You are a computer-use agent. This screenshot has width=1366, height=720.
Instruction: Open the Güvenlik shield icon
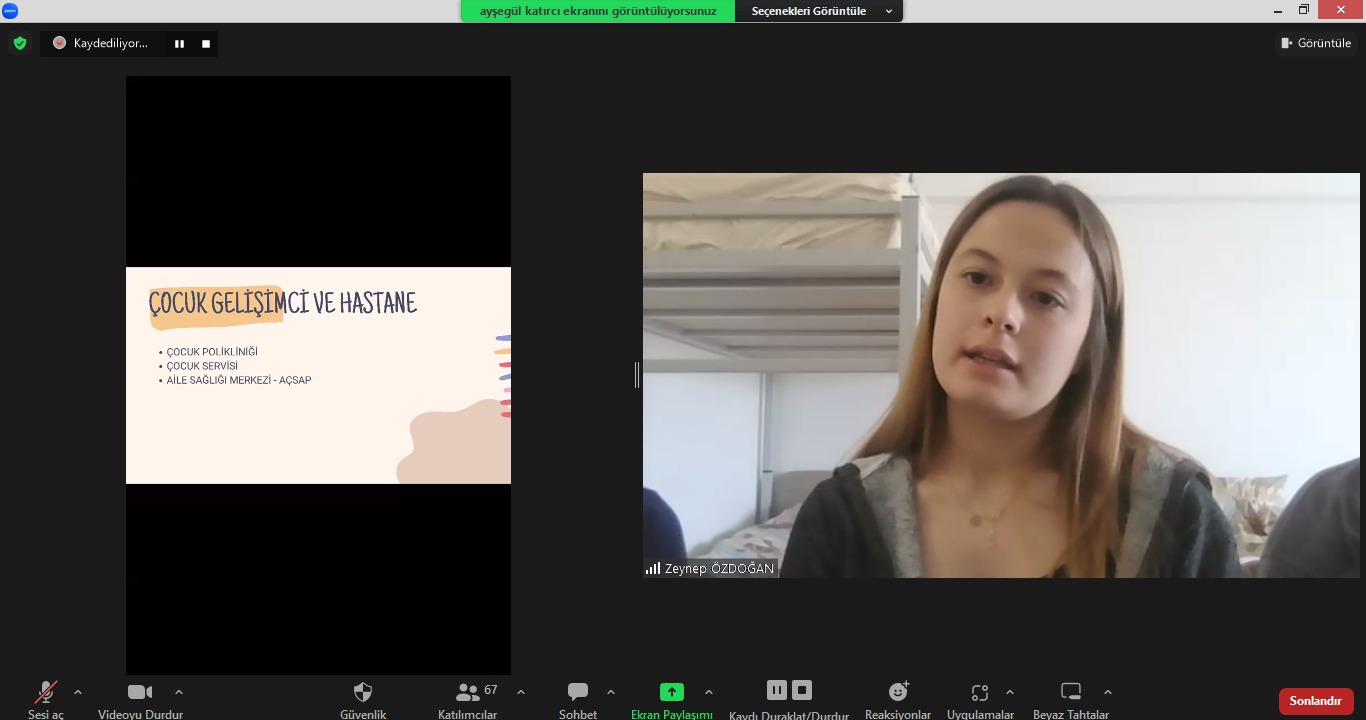click(x=363, y=692)
